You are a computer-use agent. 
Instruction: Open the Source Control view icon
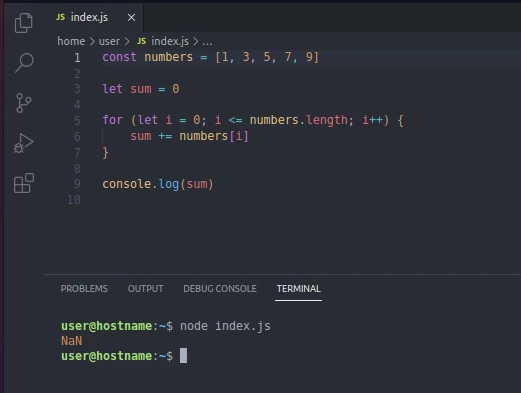23,103
